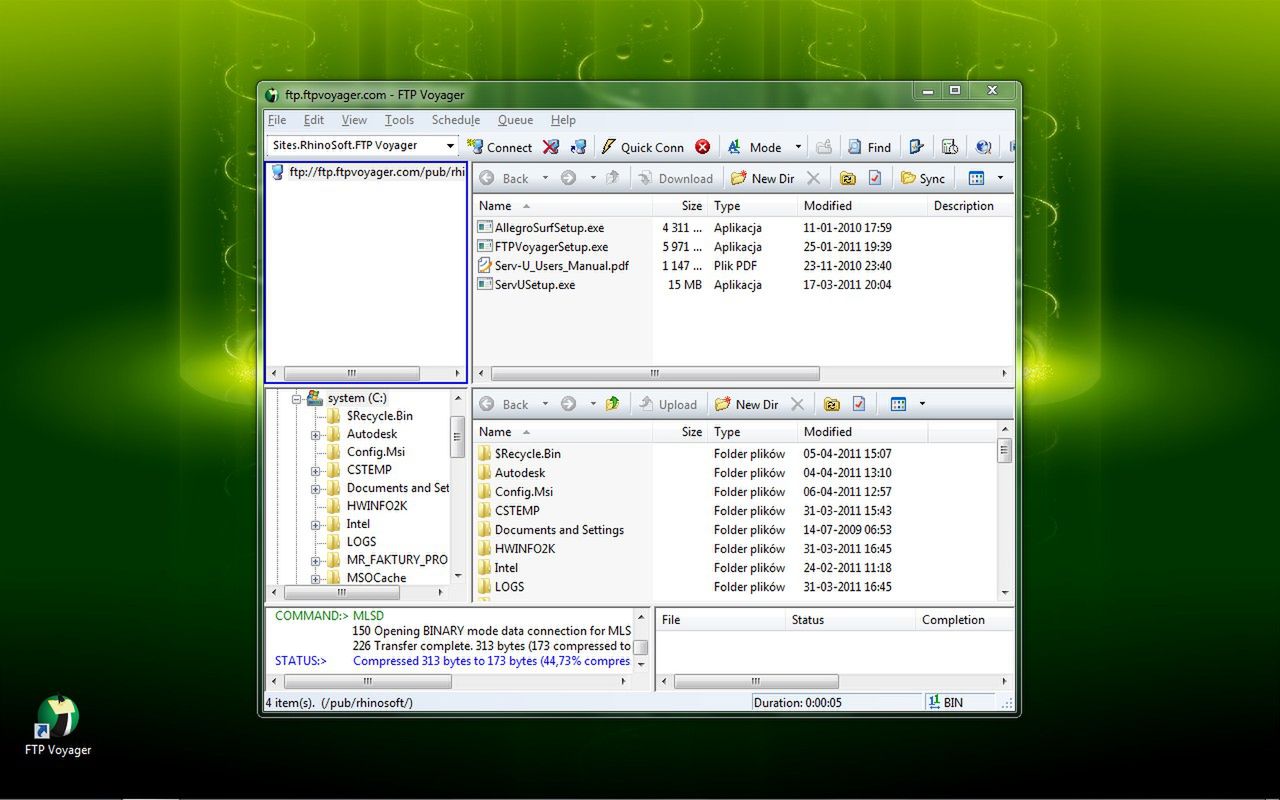Select Config.Msi folder in local tree
The image size is (1280, 800).
[x=375, y=452]
